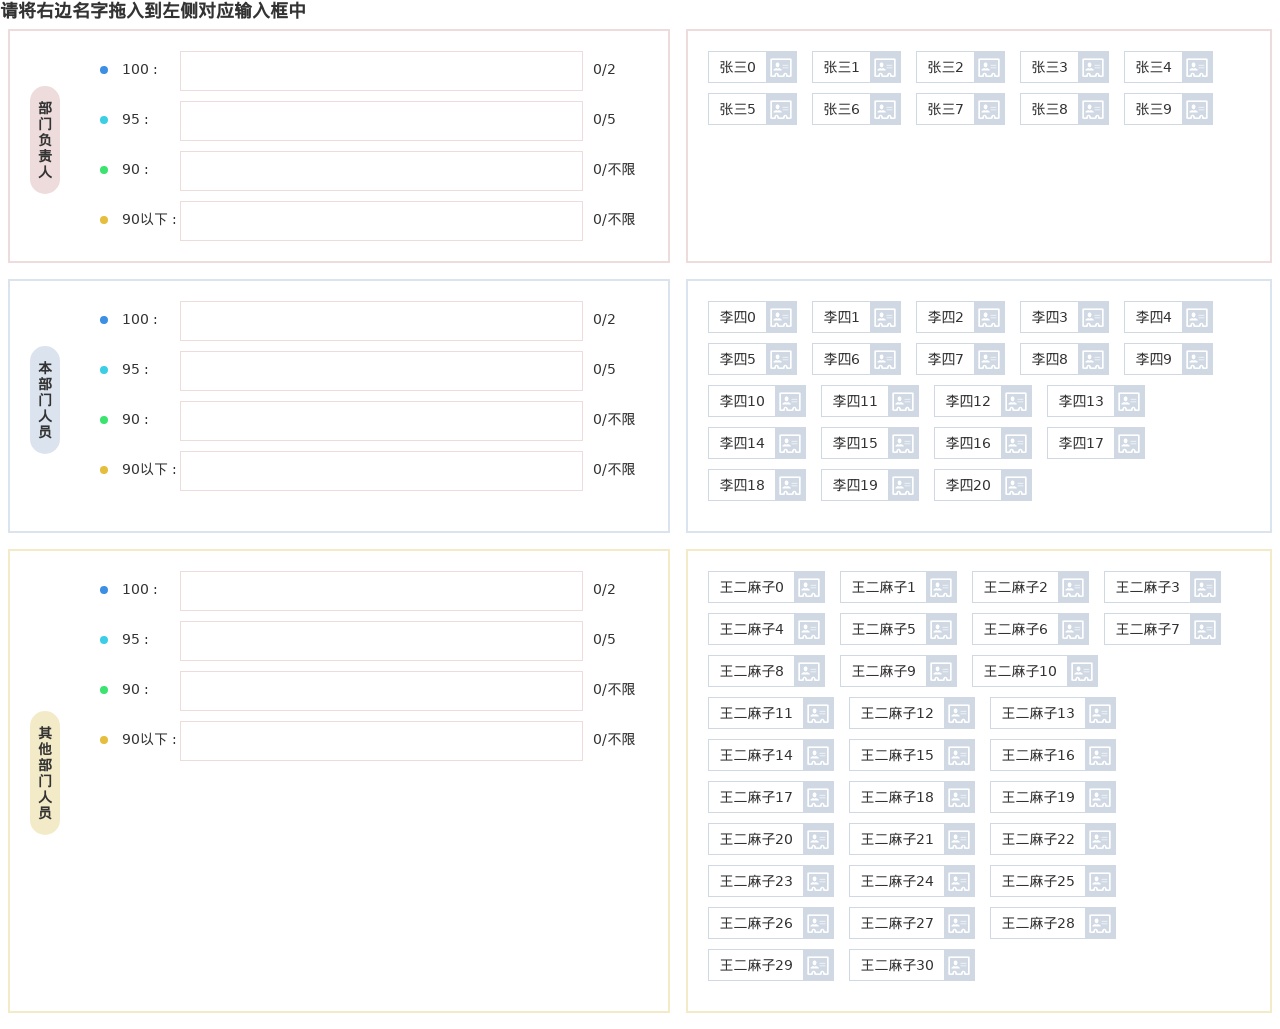Click the ID card icon beside 李四10

[x=790, y=402]
